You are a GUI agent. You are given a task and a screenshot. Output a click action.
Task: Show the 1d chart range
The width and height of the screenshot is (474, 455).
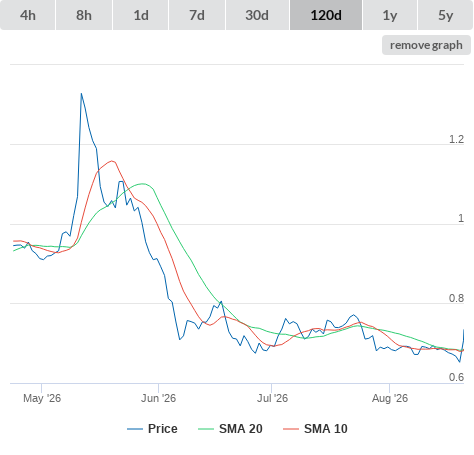[141, 15]
